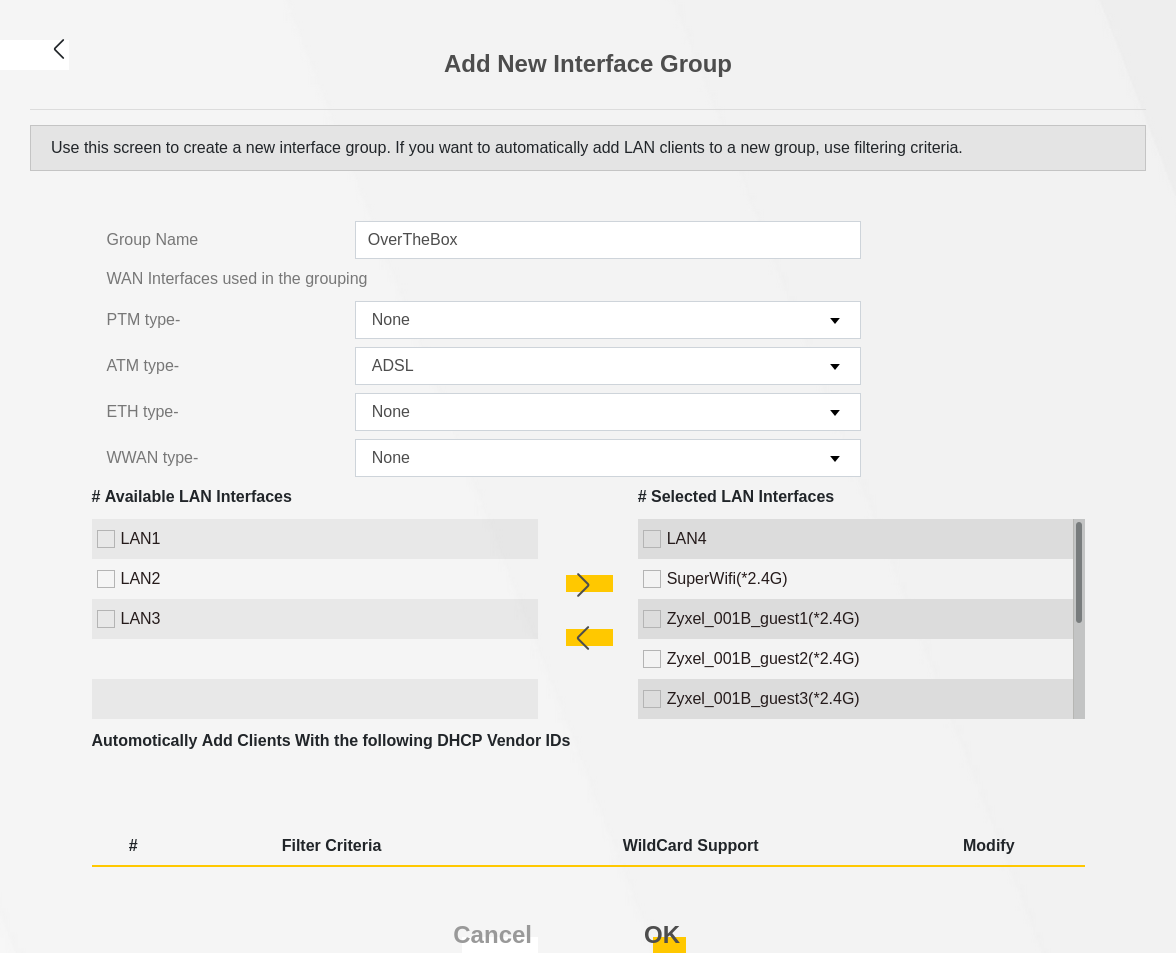The width and height of the screenshot is (1176, 953).
Task: Check the LAN4 selected interface
Action: tap(652, 539)
